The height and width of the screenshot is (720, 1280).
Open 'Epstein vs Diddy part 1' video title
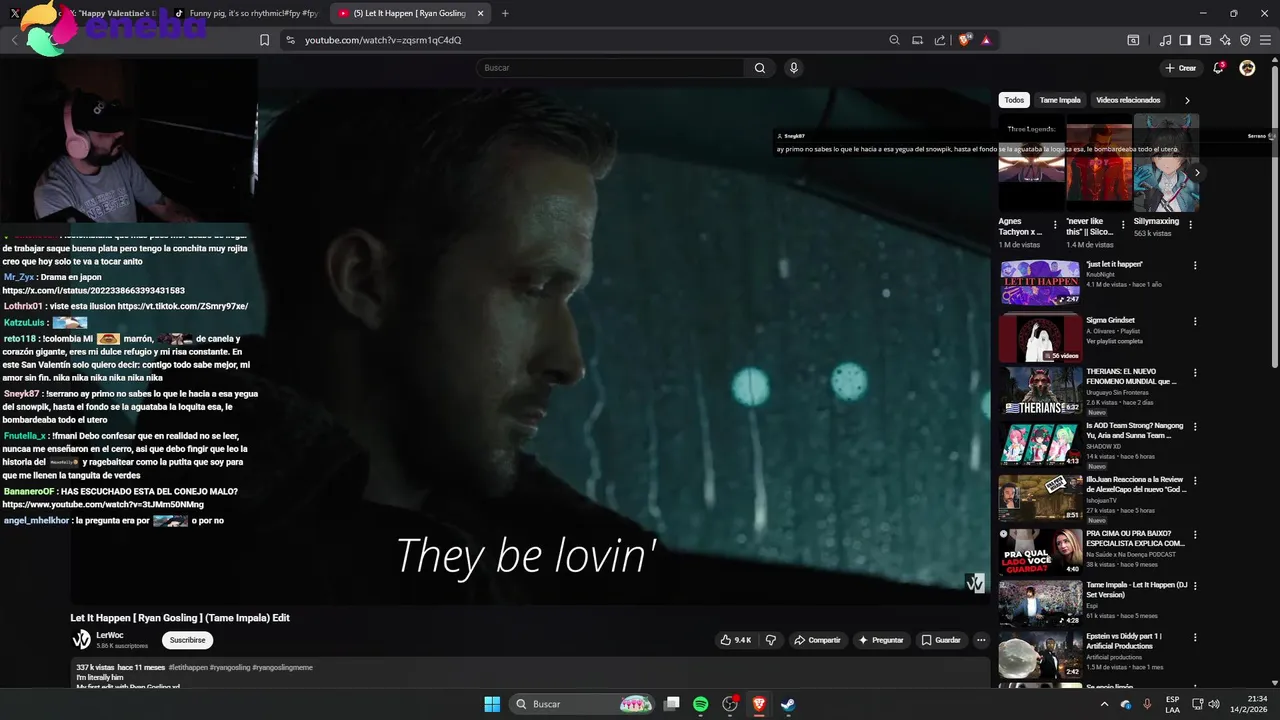click(x=1124, y=641)
